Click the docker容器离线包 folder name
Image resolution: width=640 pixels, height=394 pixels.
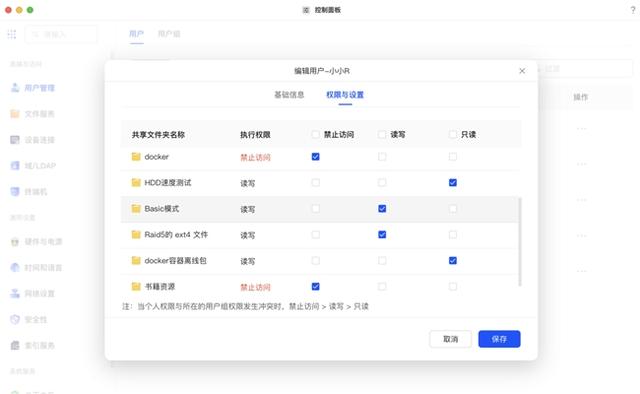click(176, 260)
